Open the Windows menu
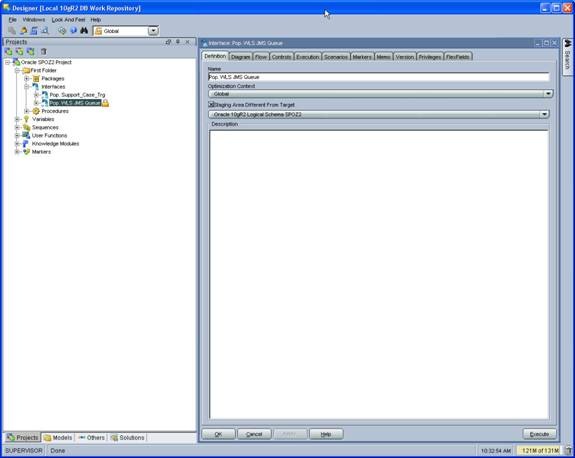Image resolution: width=575 pixels, height=458 pixels. [x=34, y=19]
